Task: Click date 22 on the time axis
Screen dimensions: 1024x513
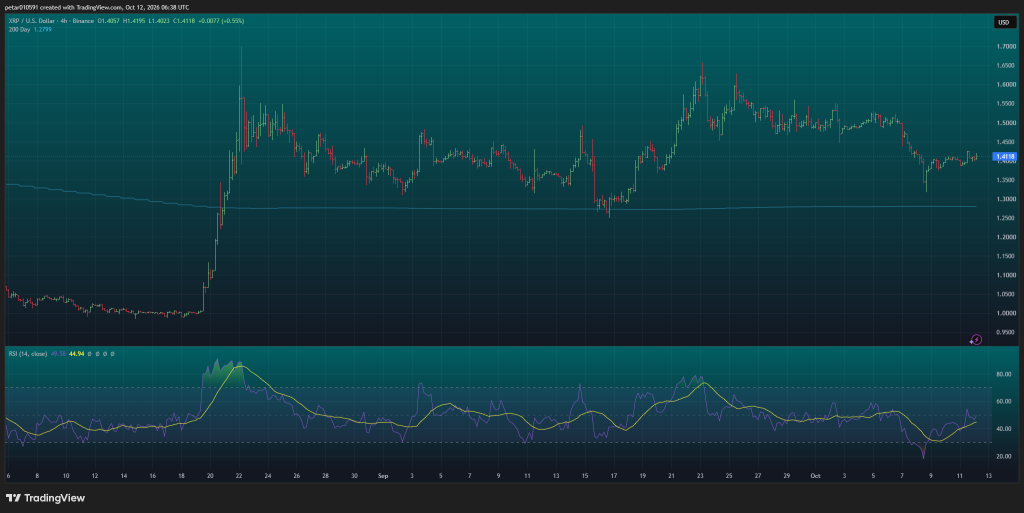Action: pyautogui.click(x=239, y=476)
